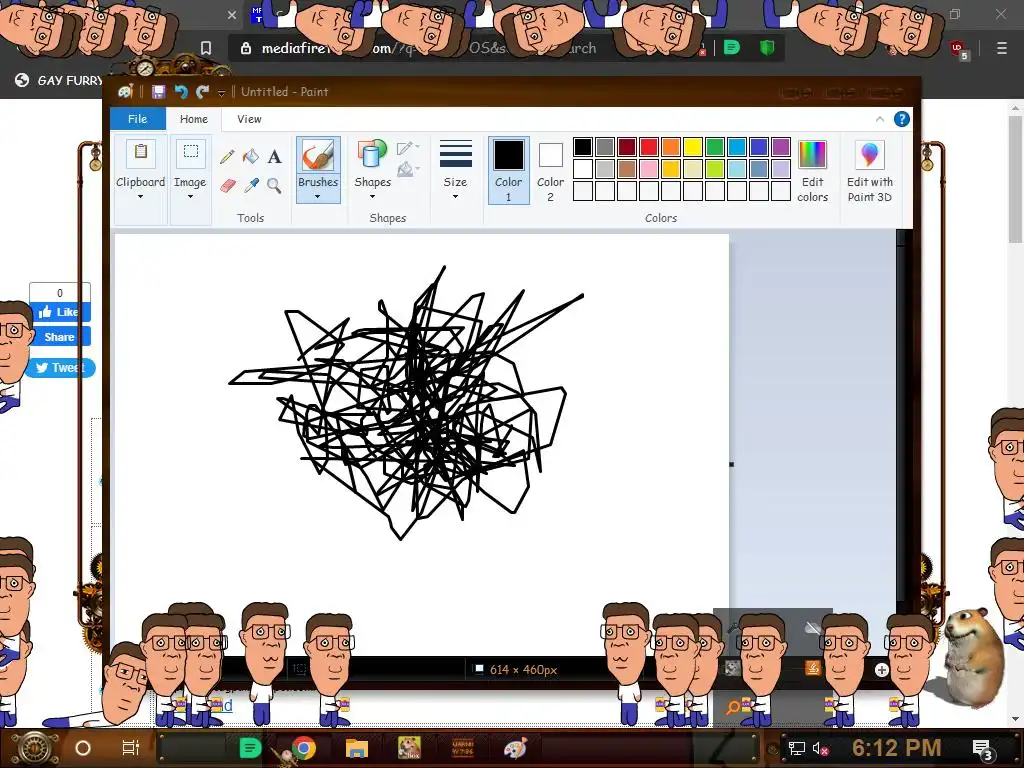The height and width of the screenshot is (768, 1024).
Task: Click the Undo arrow in Paint
Action: [x=181, y=92]
